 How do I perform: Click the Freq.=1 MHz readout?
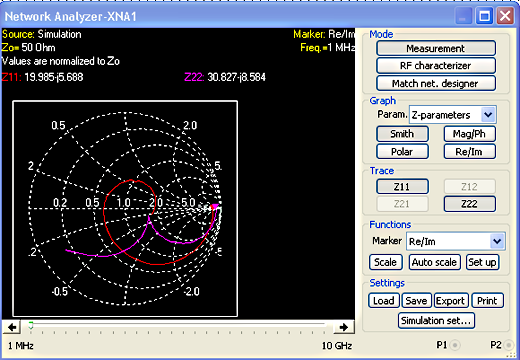point(327,48)
